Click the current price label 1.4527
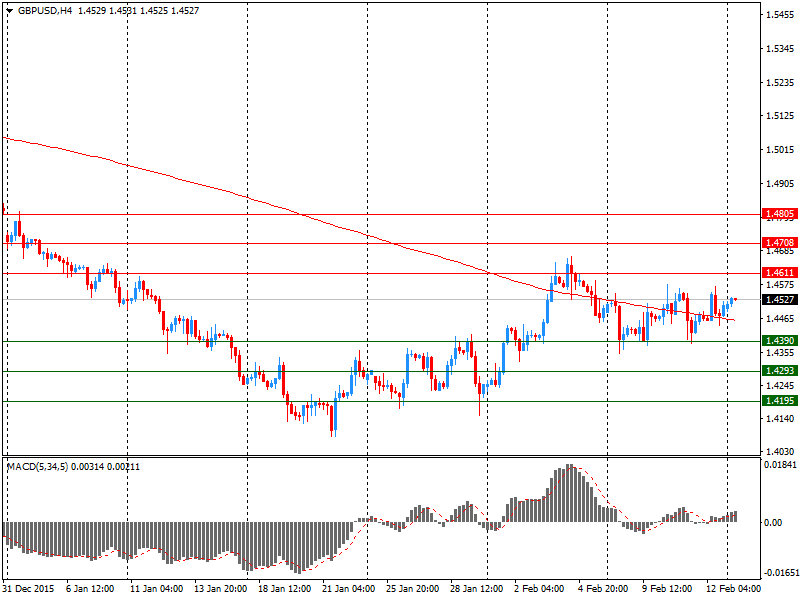This screenshot has height=600, width=800. [780, 299]
